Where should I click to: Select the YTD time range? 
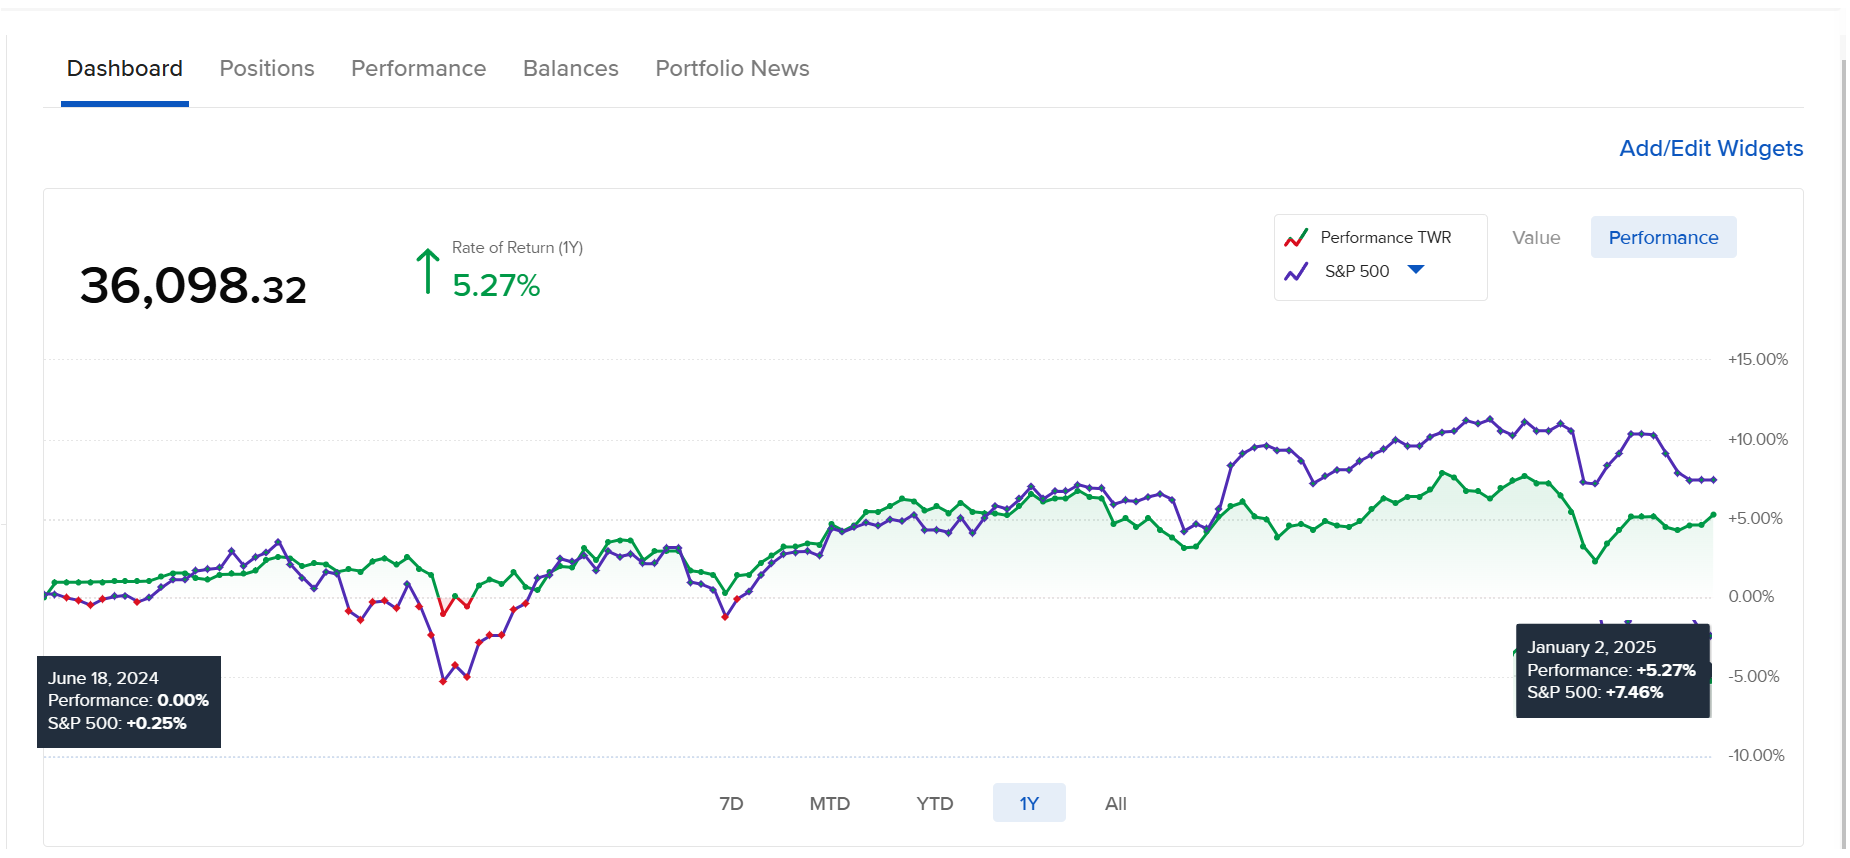click(x=934, y=804)
